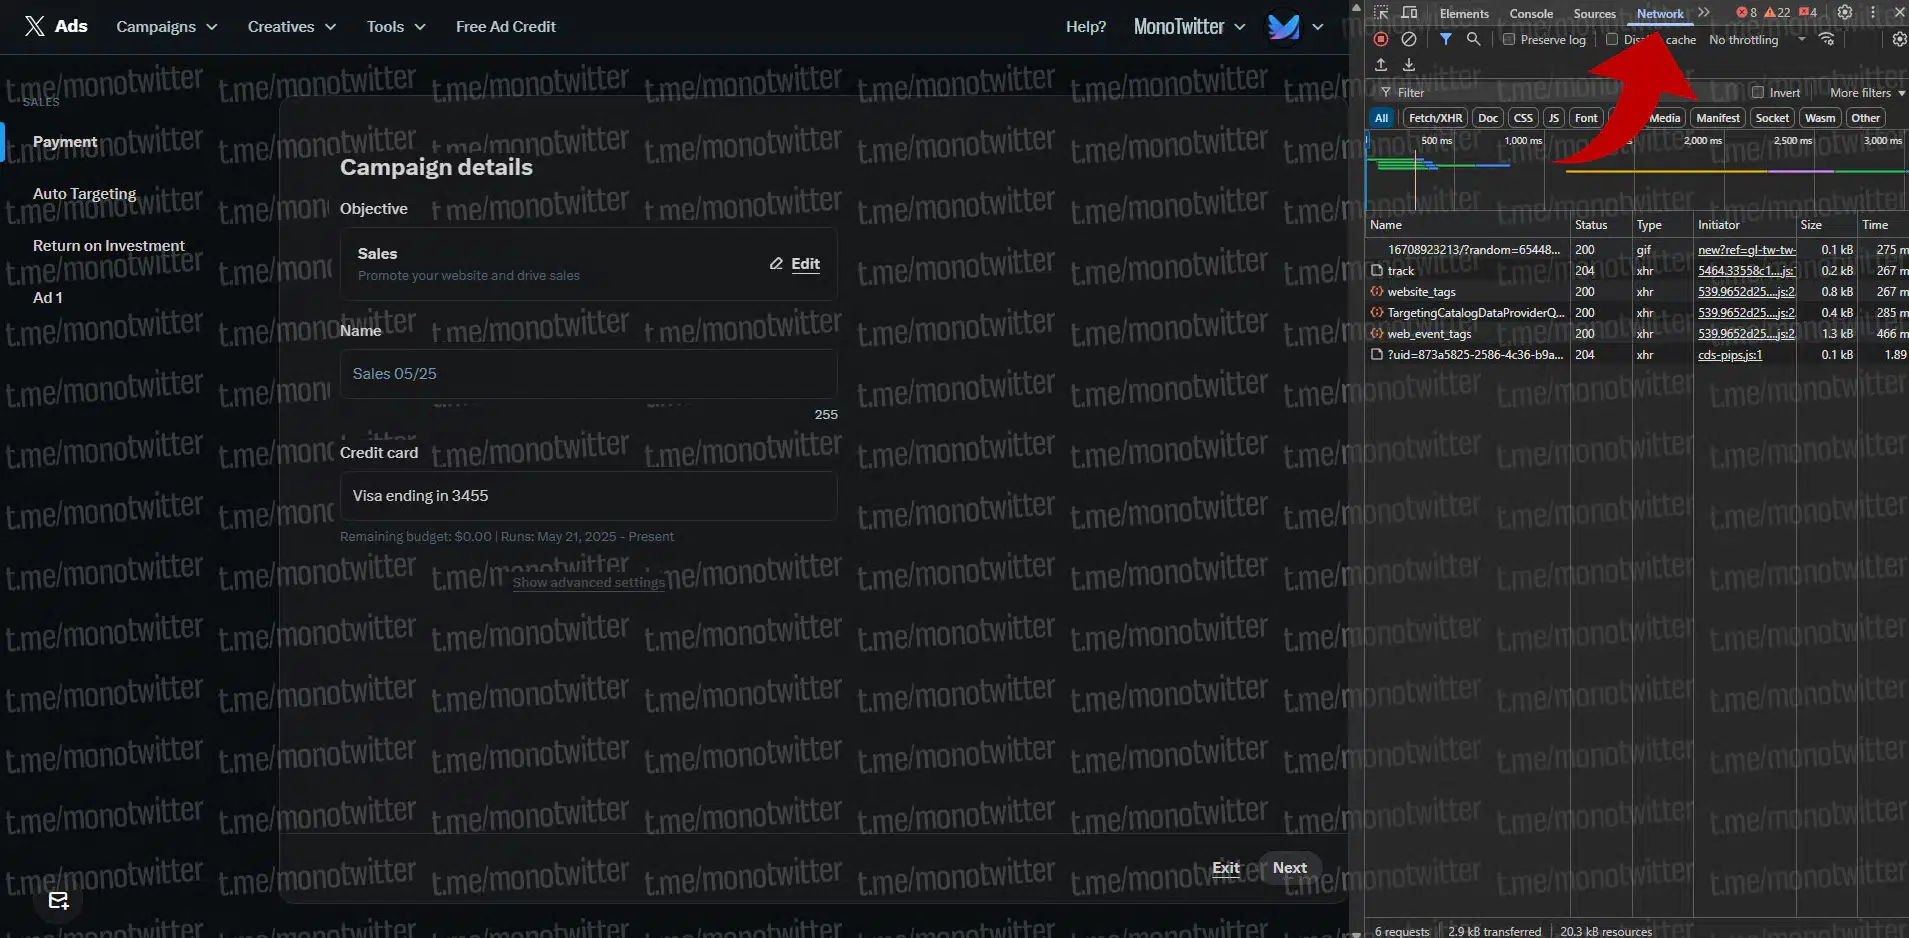1909x938 pixels.
Task: Toggle the Fetch/XHR filter chip
Action: coord(1435,118)
